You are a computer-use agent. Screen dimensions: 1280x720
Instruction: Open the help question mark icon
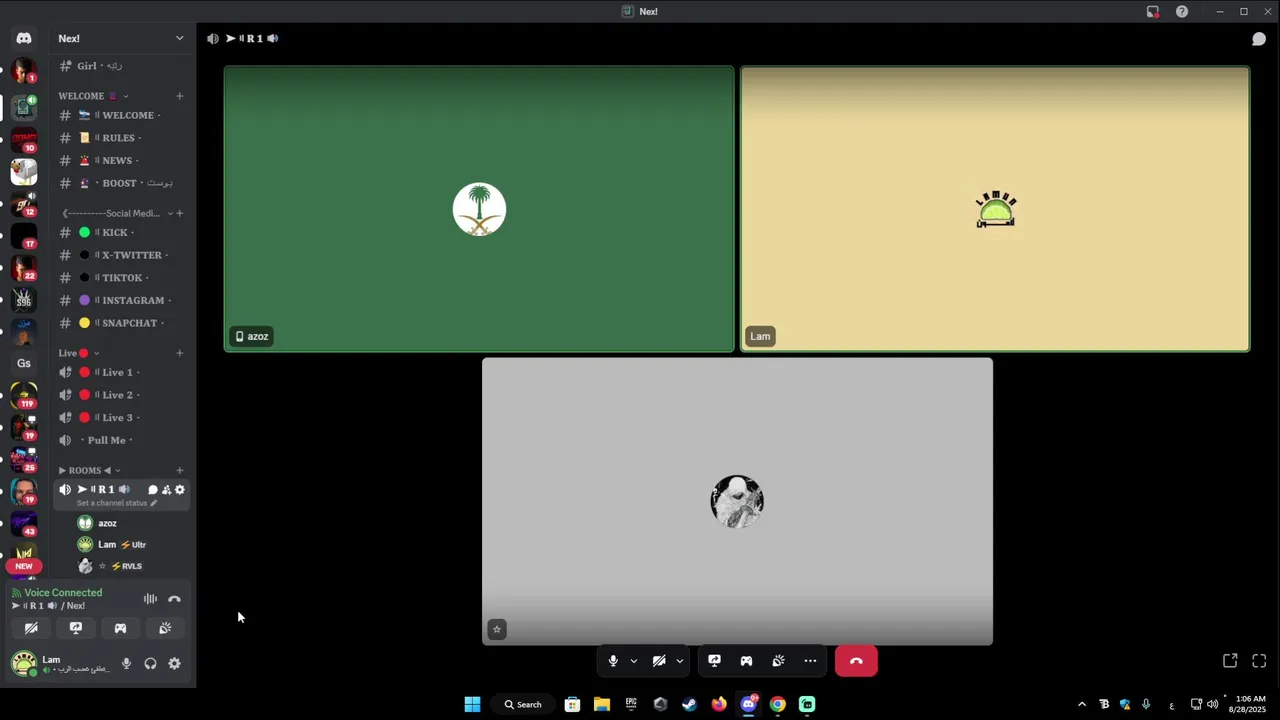pos(1182,11)
